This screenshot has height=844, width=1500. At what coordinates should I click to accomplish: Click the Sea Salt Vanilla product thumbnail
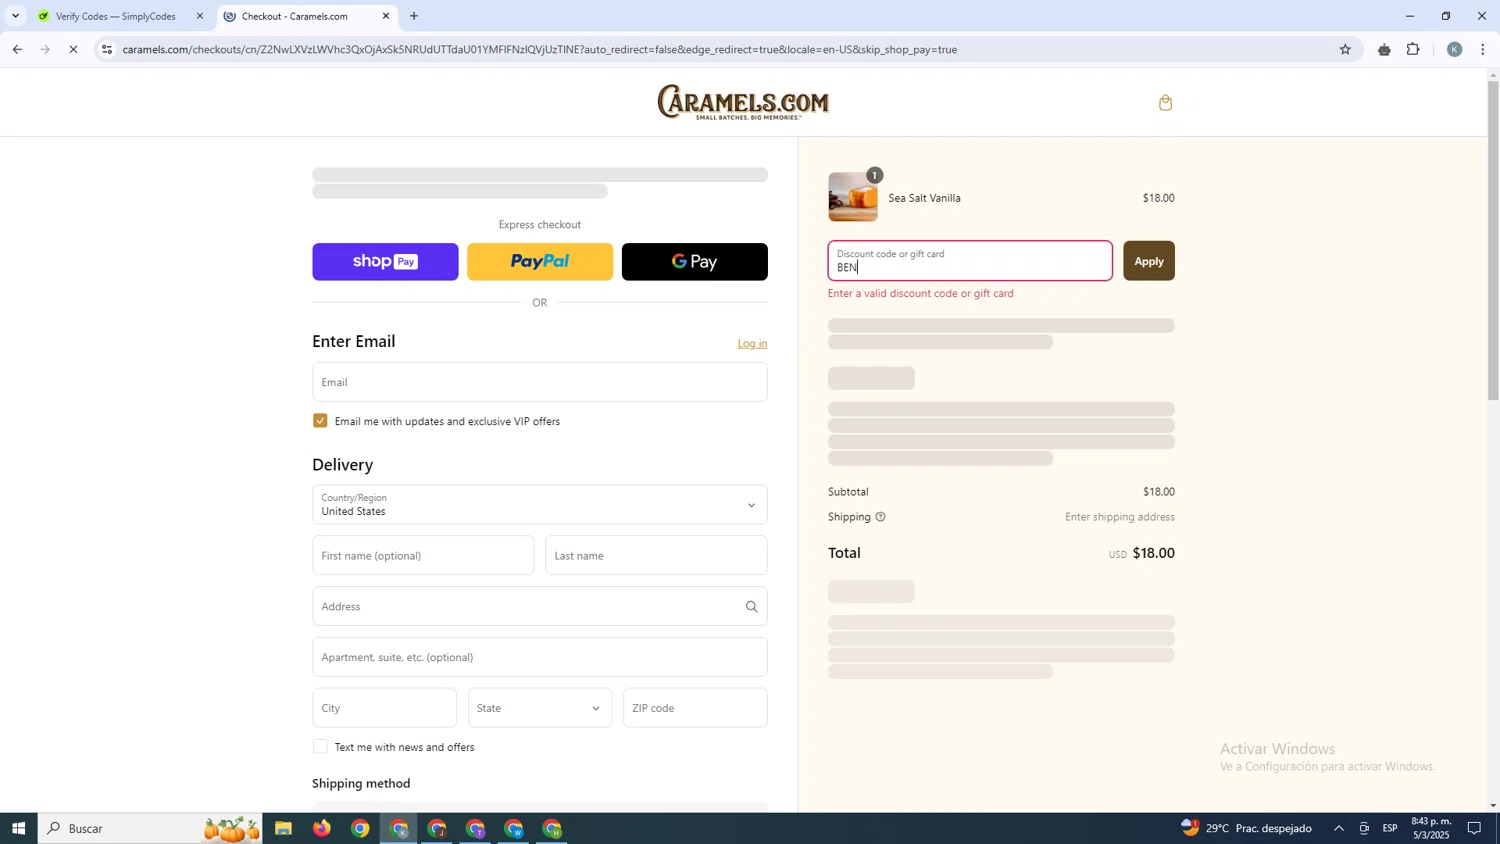853,197
